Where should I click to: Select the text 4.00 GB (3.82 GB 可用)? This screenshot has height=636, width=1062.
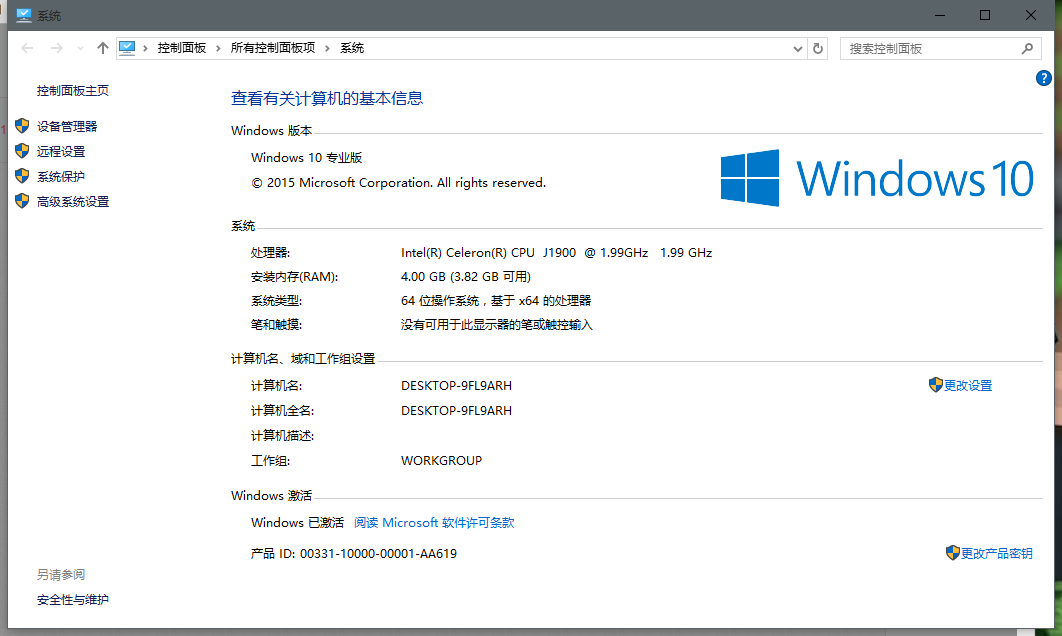tap(466, 277)
